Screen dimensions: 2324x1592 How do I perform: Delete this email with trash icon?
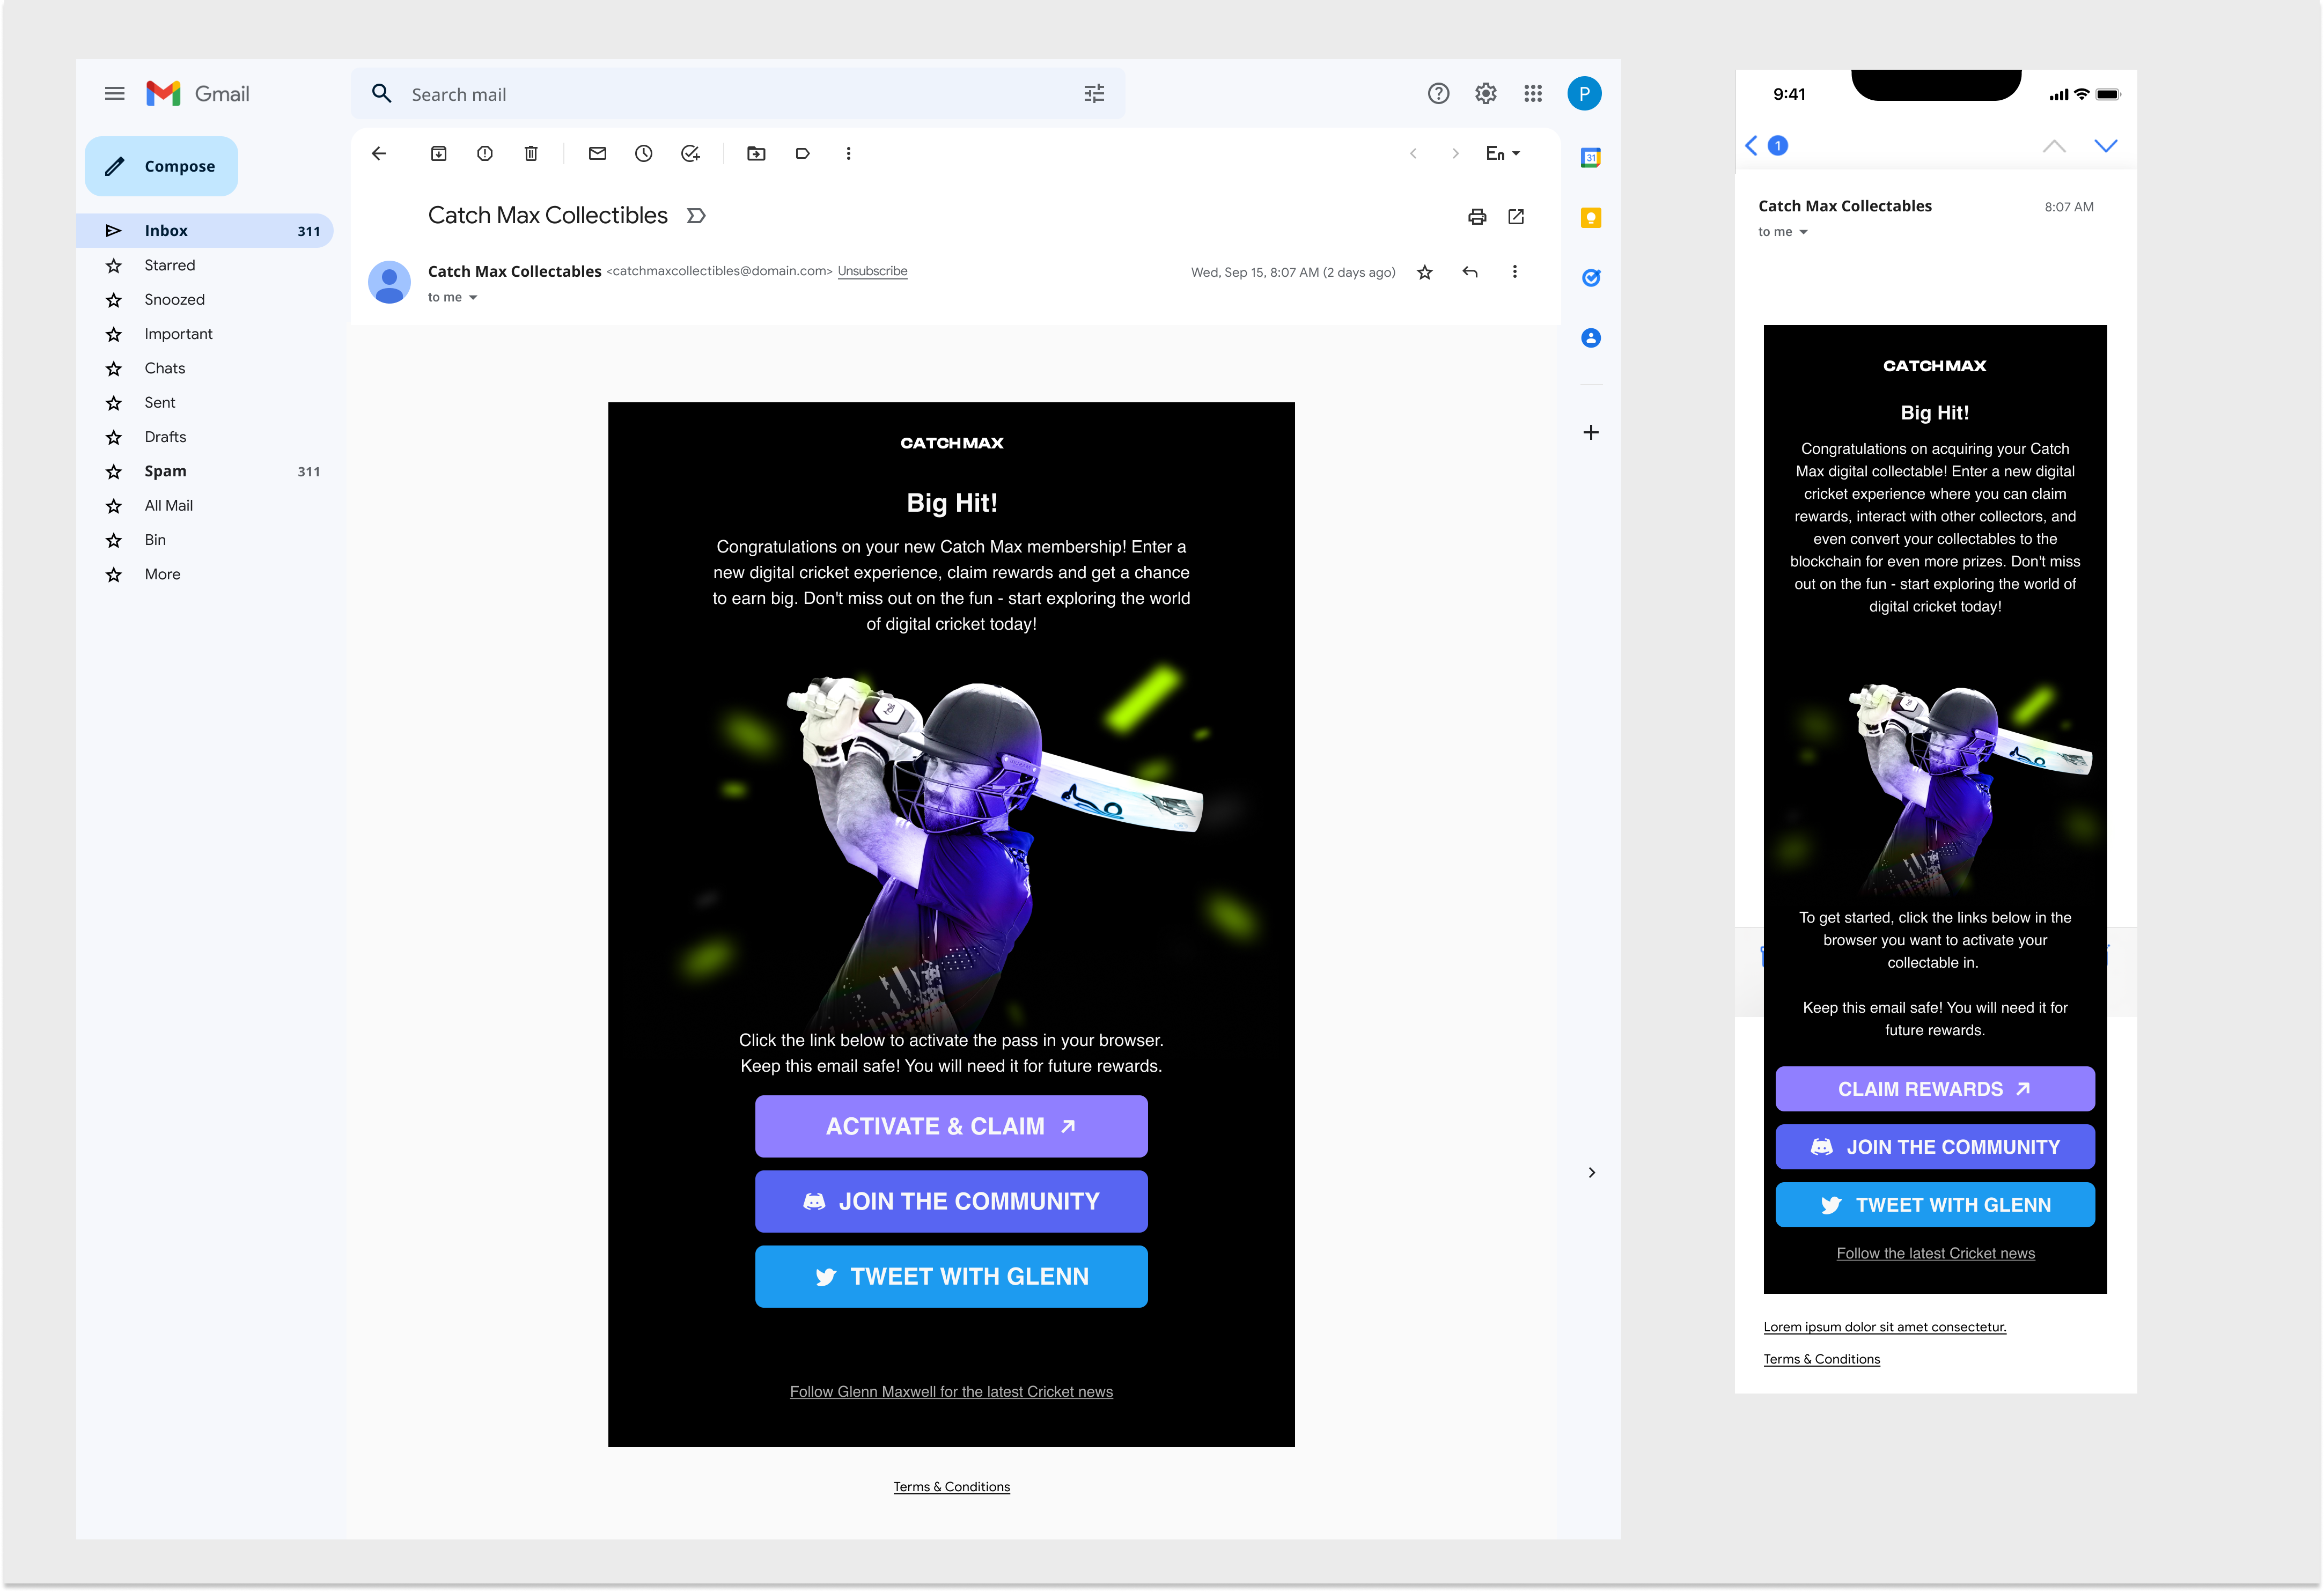pyautogui.click(x=531, y=154)
